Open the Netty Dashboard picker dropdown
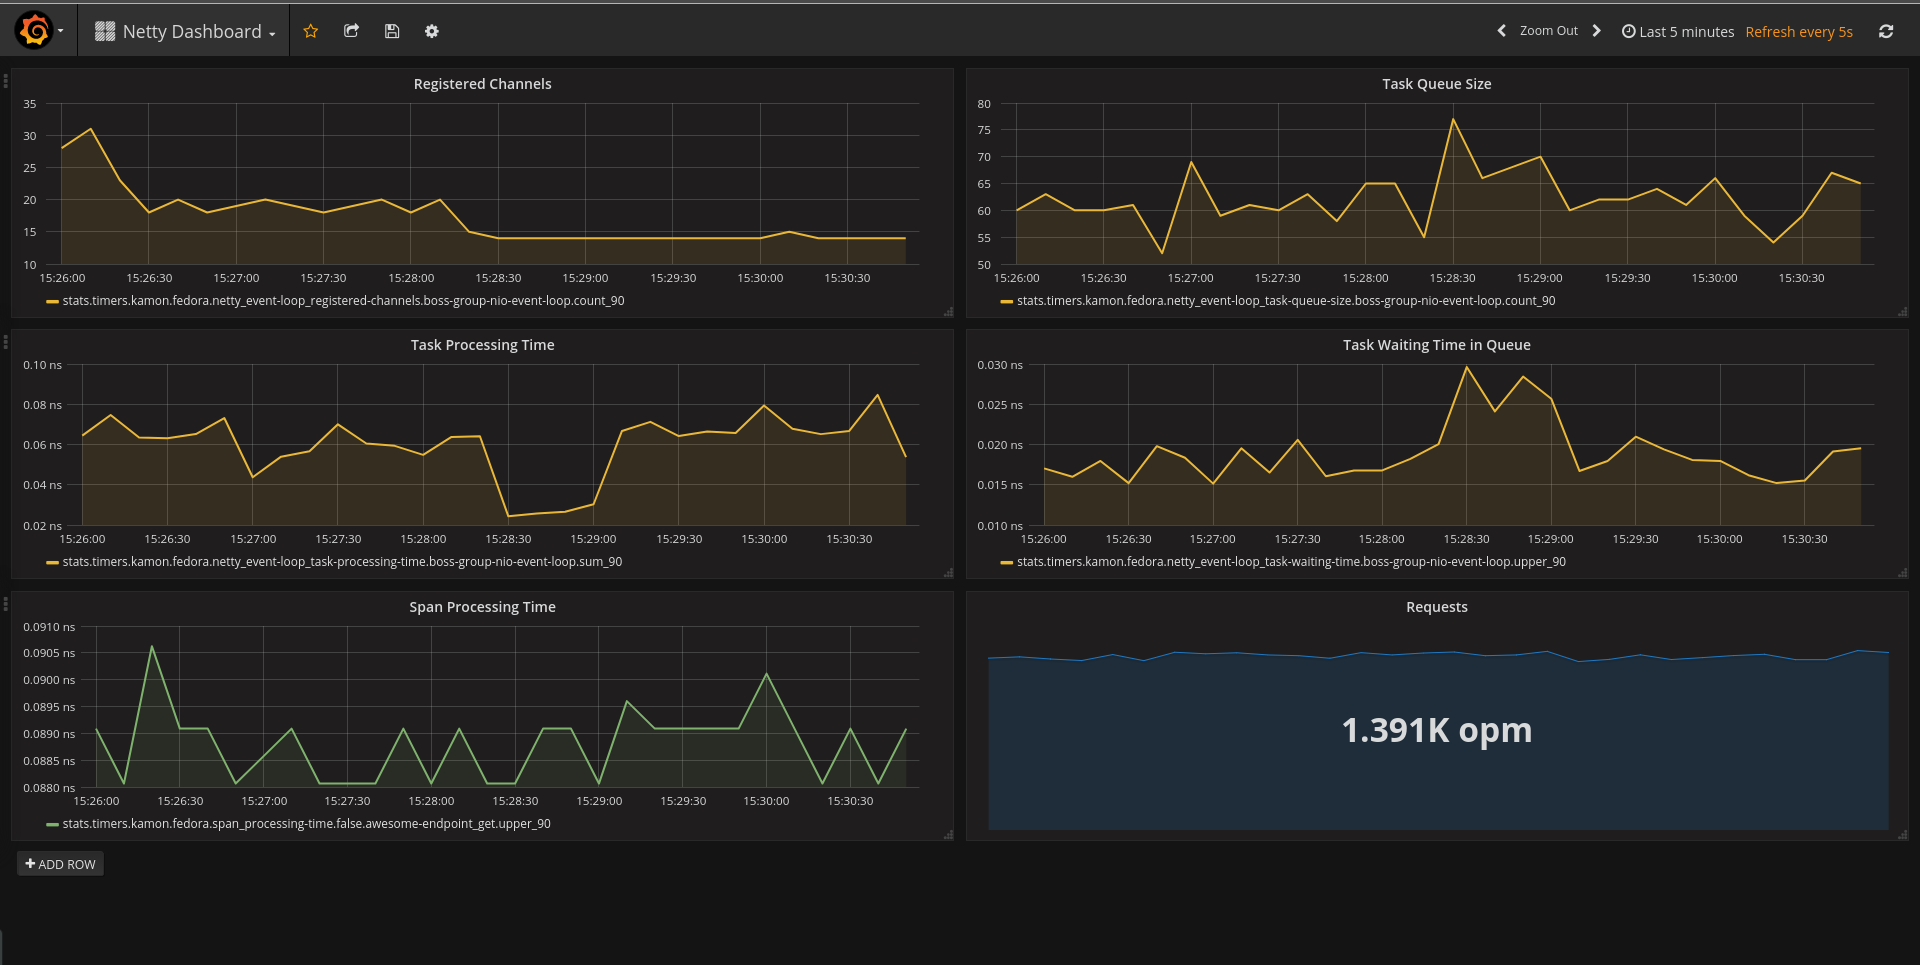Viewport: 1920px width, 965px height. 185,31
